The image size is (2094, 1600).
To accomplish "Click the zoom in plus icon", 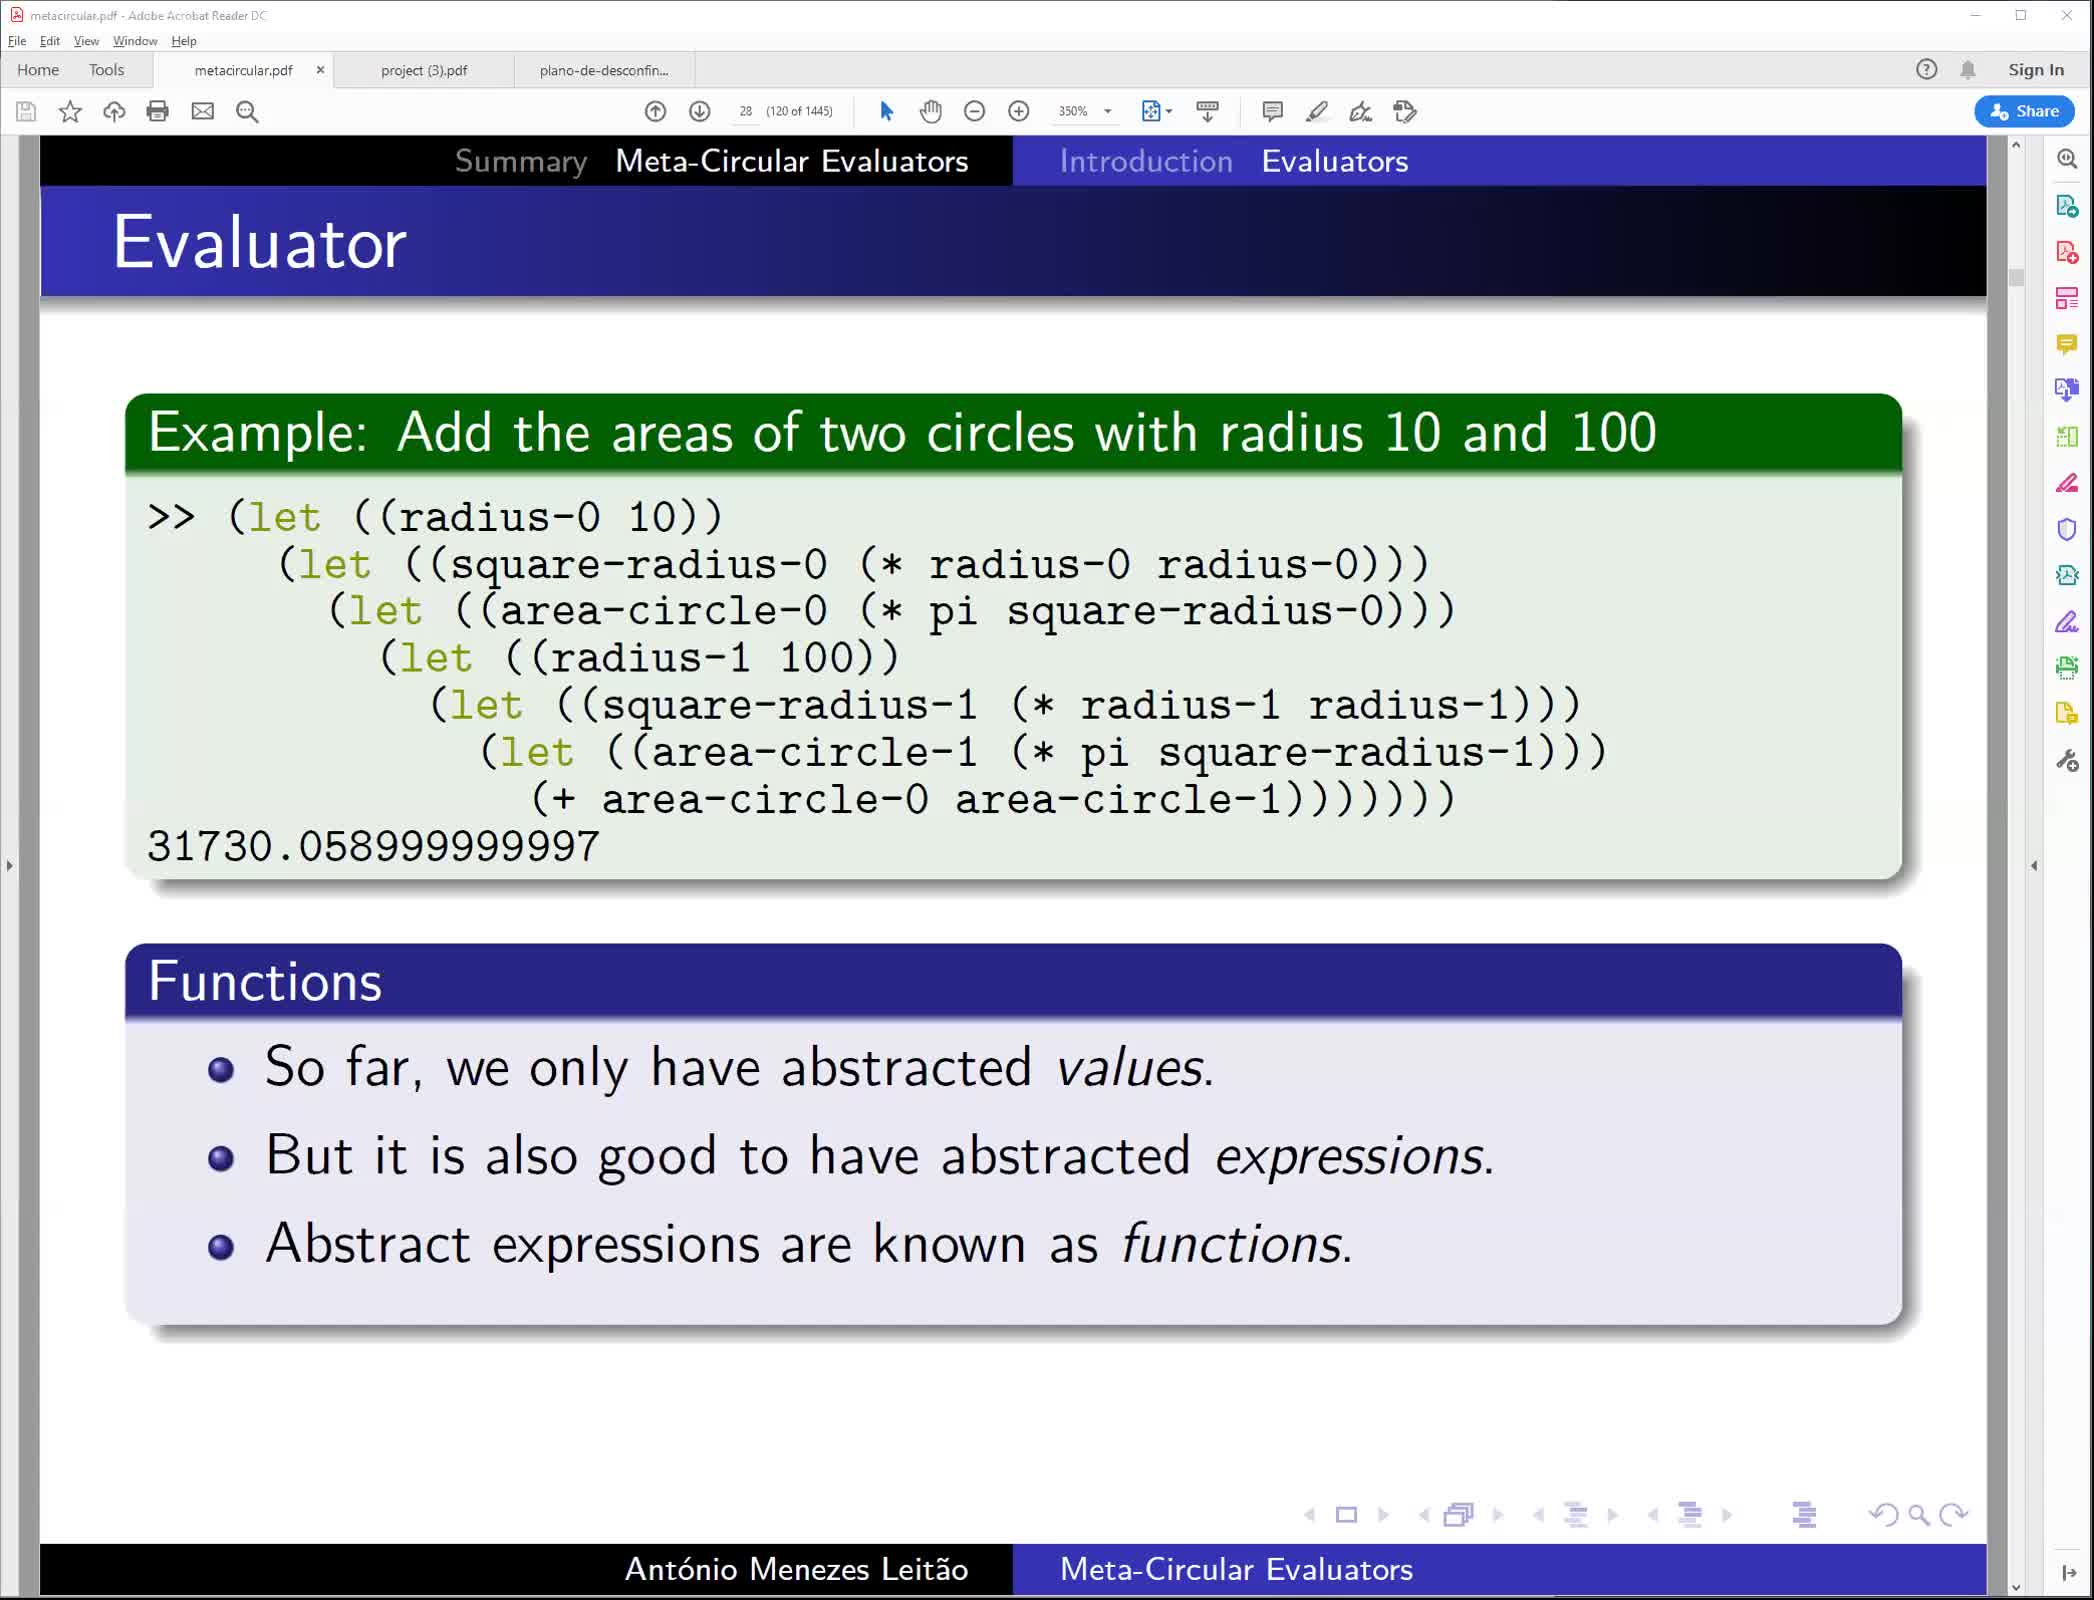I will [1020, 111].
